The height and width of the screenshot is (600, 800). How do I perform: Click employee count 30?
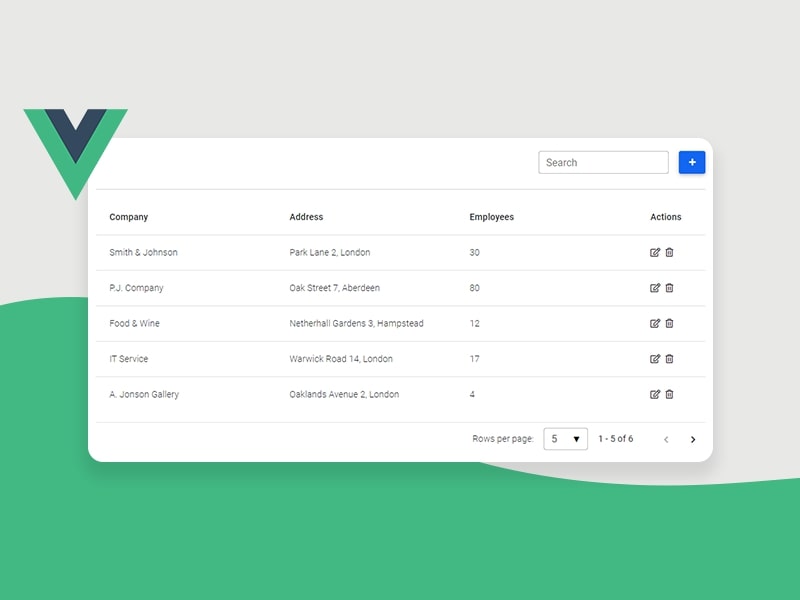474,253
